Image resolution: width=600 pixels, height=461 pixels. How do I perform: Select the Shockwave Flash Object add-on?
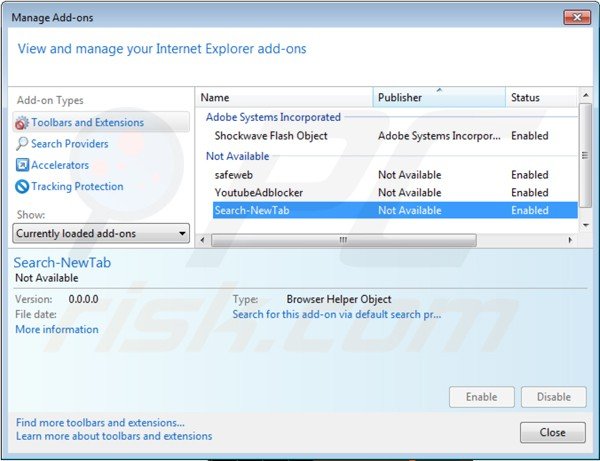[x=395, y=136]
